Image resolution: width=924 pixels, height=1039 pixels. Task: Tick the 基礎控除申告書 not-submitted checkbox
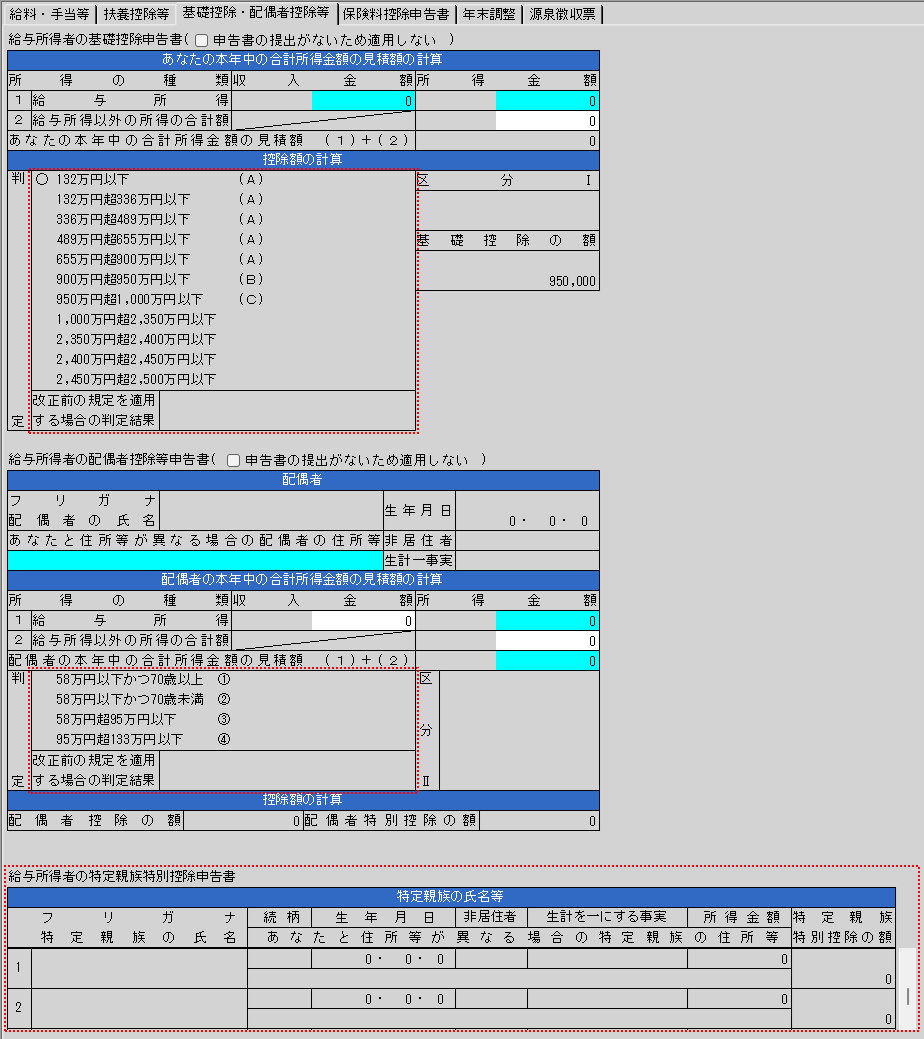coord(202,40)
